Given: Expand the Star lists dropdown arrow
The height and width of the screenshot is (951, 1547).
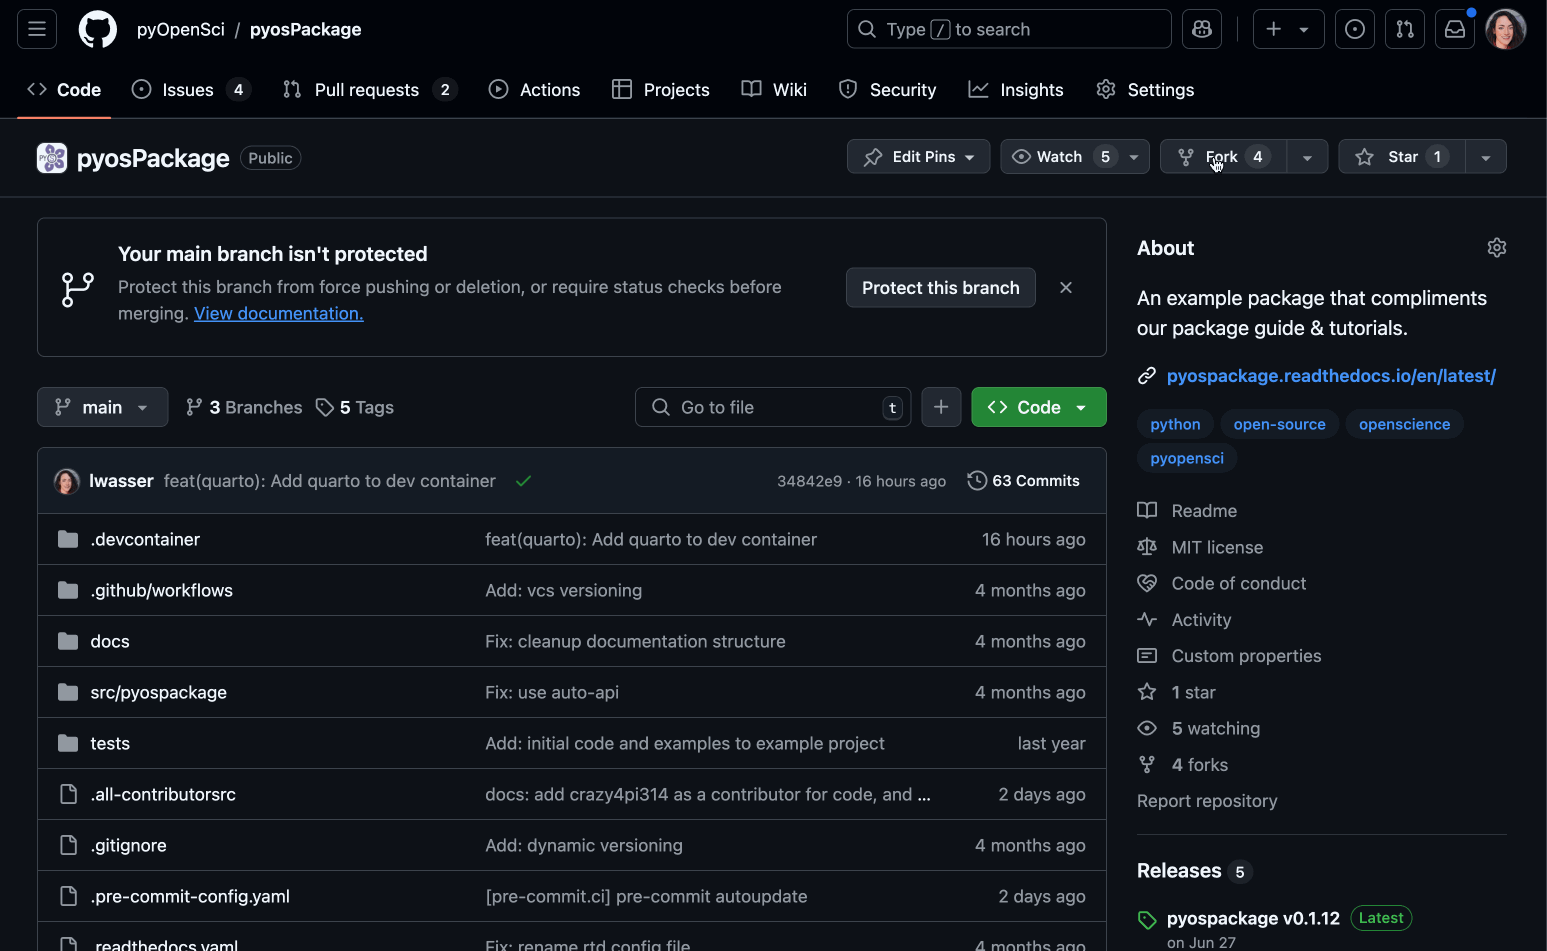Looking at the screenshot, I should [1486, 157].
